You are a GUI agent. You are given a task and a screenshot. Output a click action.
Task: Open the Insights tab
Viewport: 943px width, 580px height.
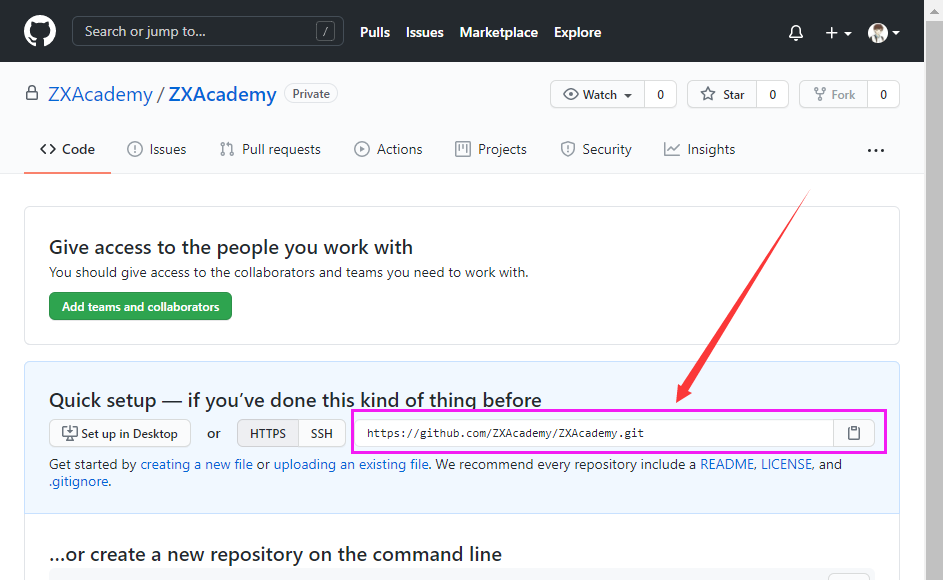(x=699, y=149)
